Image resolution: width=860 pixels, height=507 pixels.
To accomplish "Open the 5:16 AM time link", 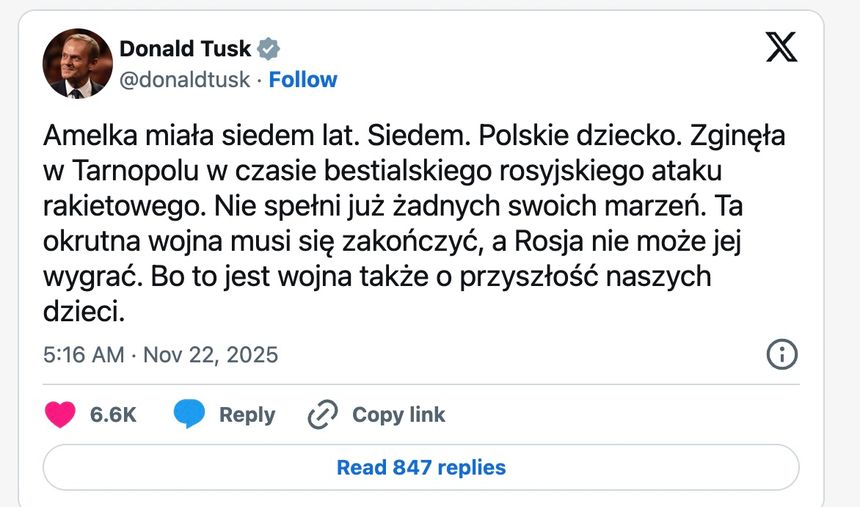I will (84, 355).
